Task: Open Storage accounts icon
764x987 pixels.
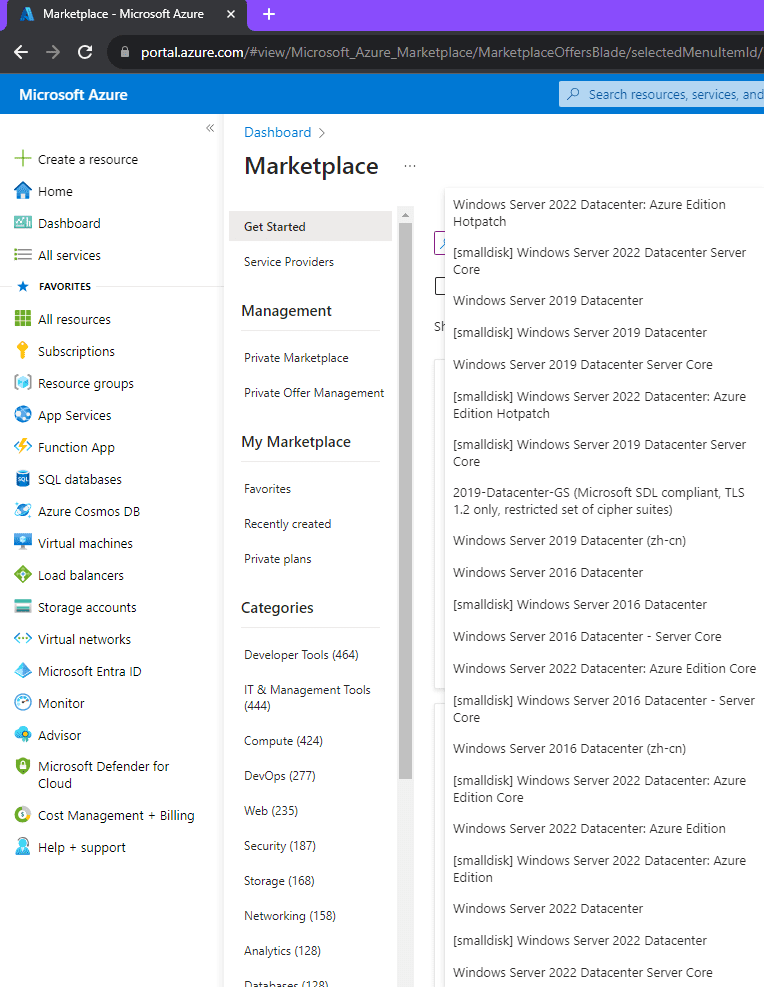Action: click(23, 607)
